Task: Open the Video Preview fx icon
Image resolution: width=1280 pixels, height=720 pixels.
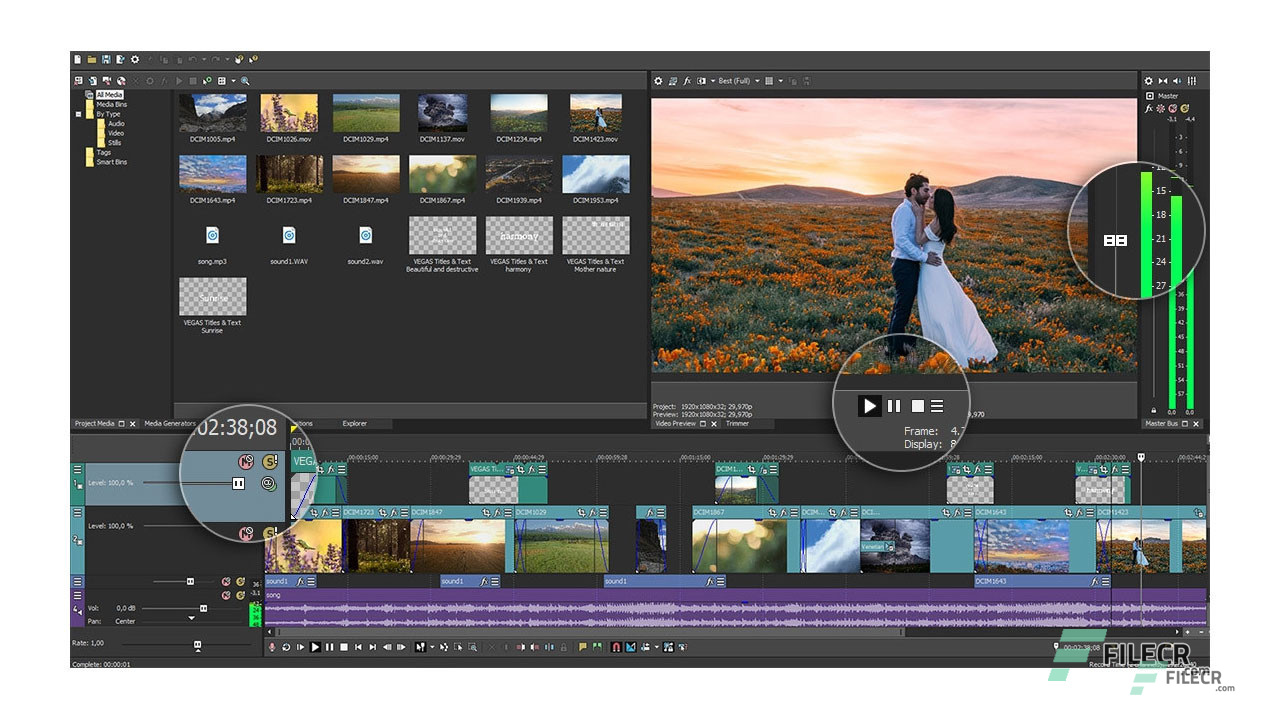Action: (x=687, y=81)
